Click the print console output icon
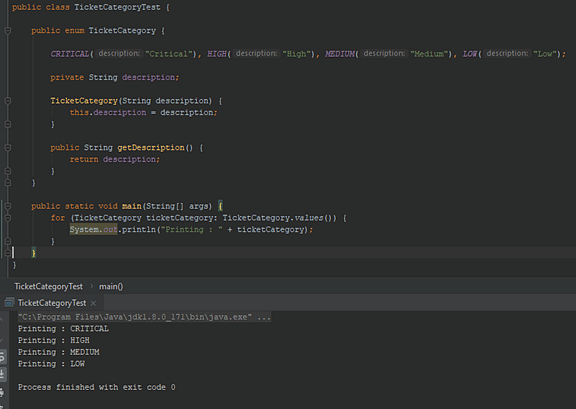The image size is (576, 409). click(x=2, y=392)
